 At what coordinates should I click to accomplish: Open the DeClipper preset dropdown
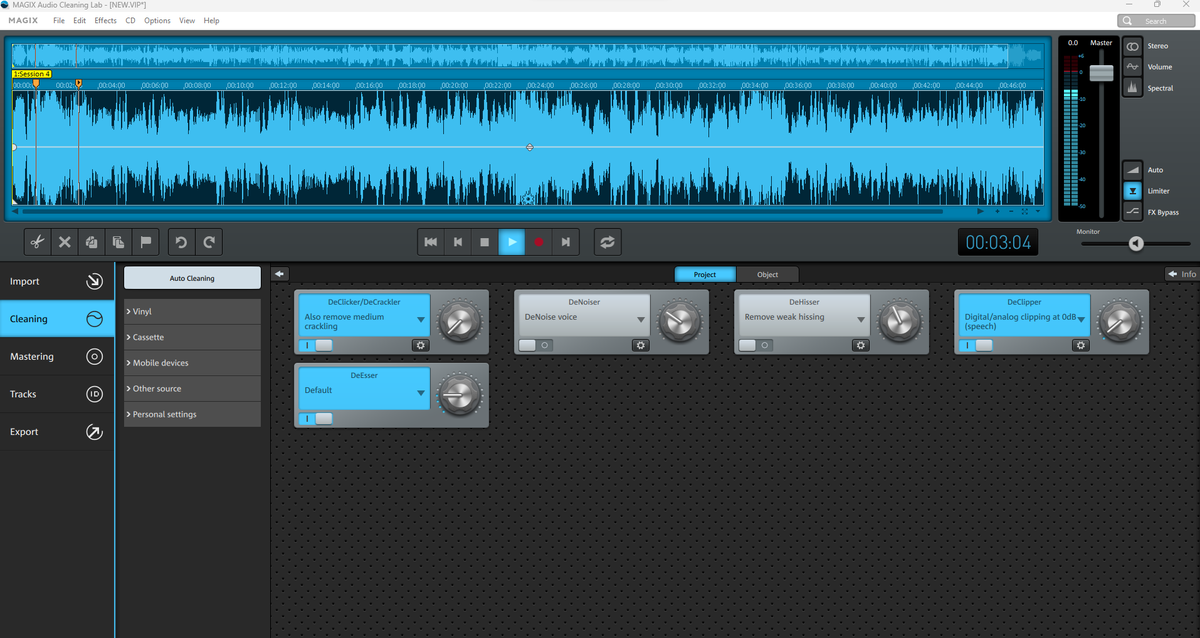click(1081, 321)
